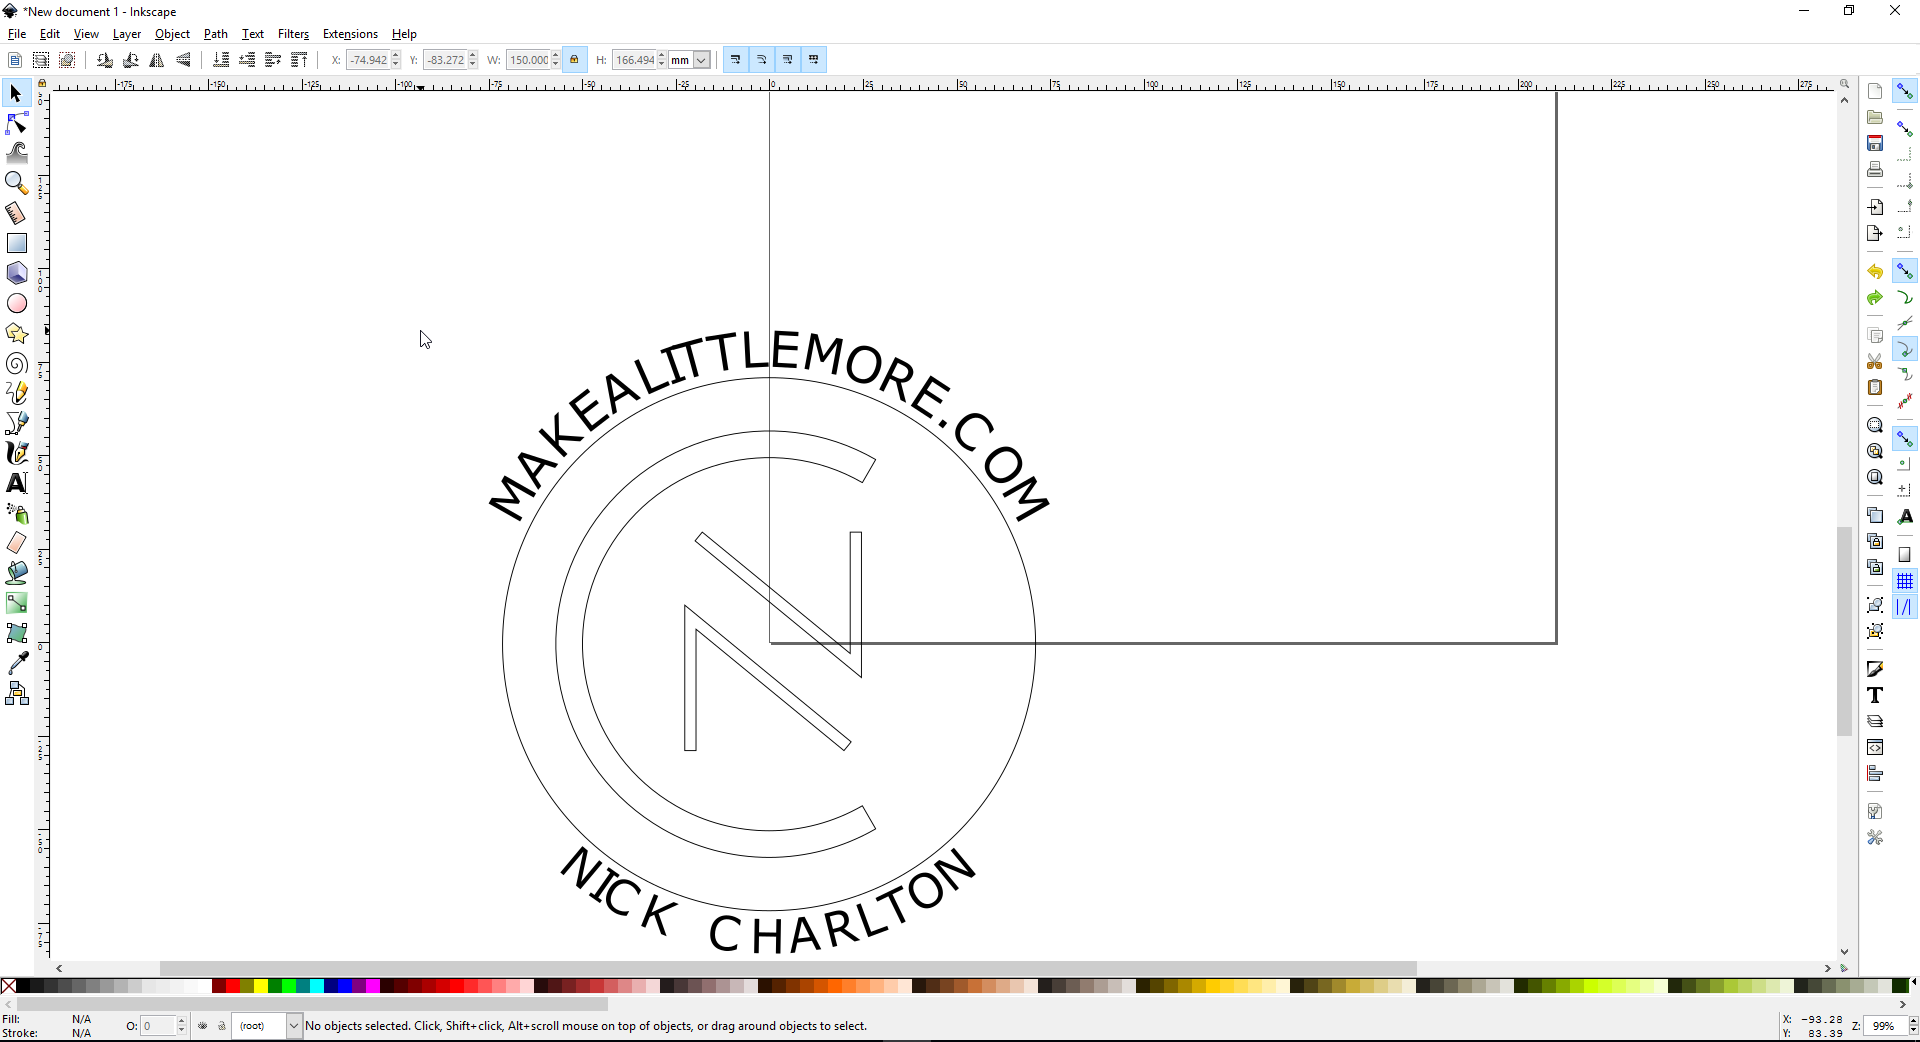1920x1042 pixels.
Task: Open the Path menu
Action: point(216,34)
